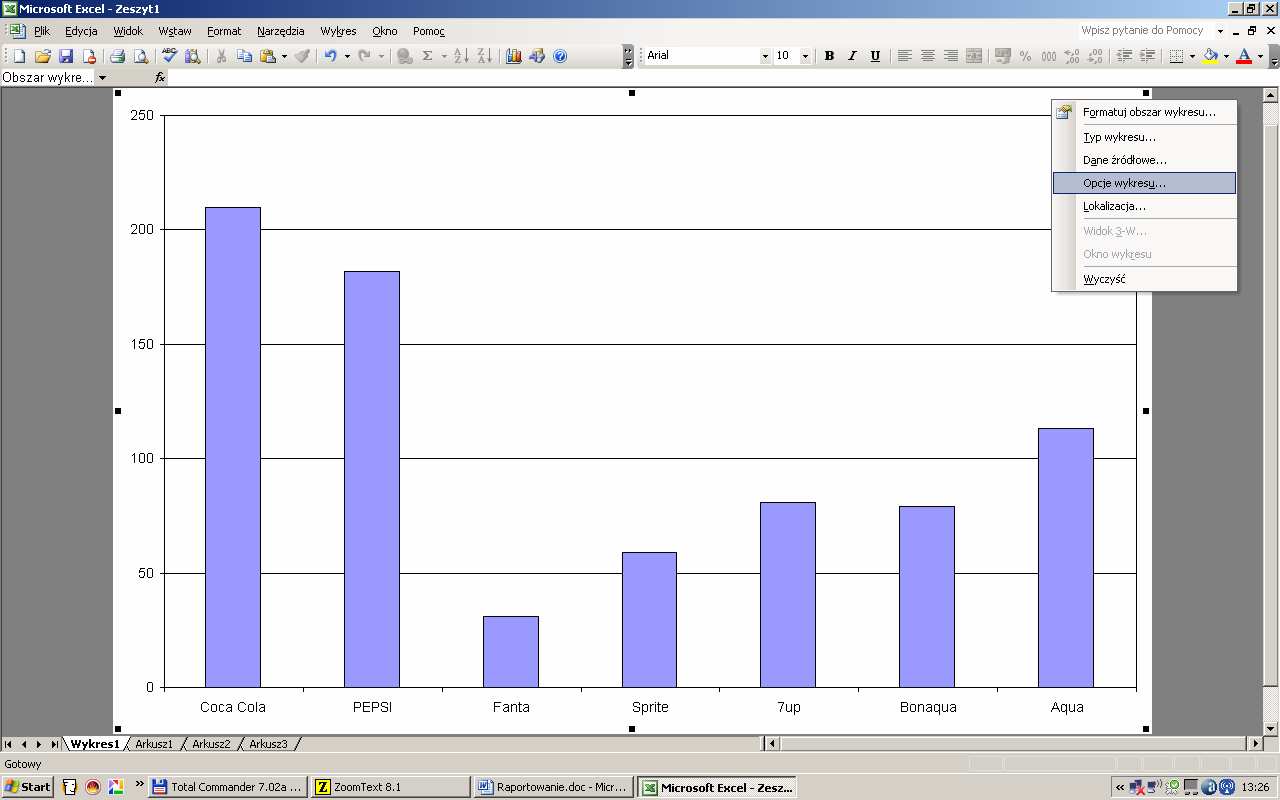Image resolution: width=1280 pixels, height=800 pixels.
Task: Apply the red Font Color A
Action: [1244, 56]
